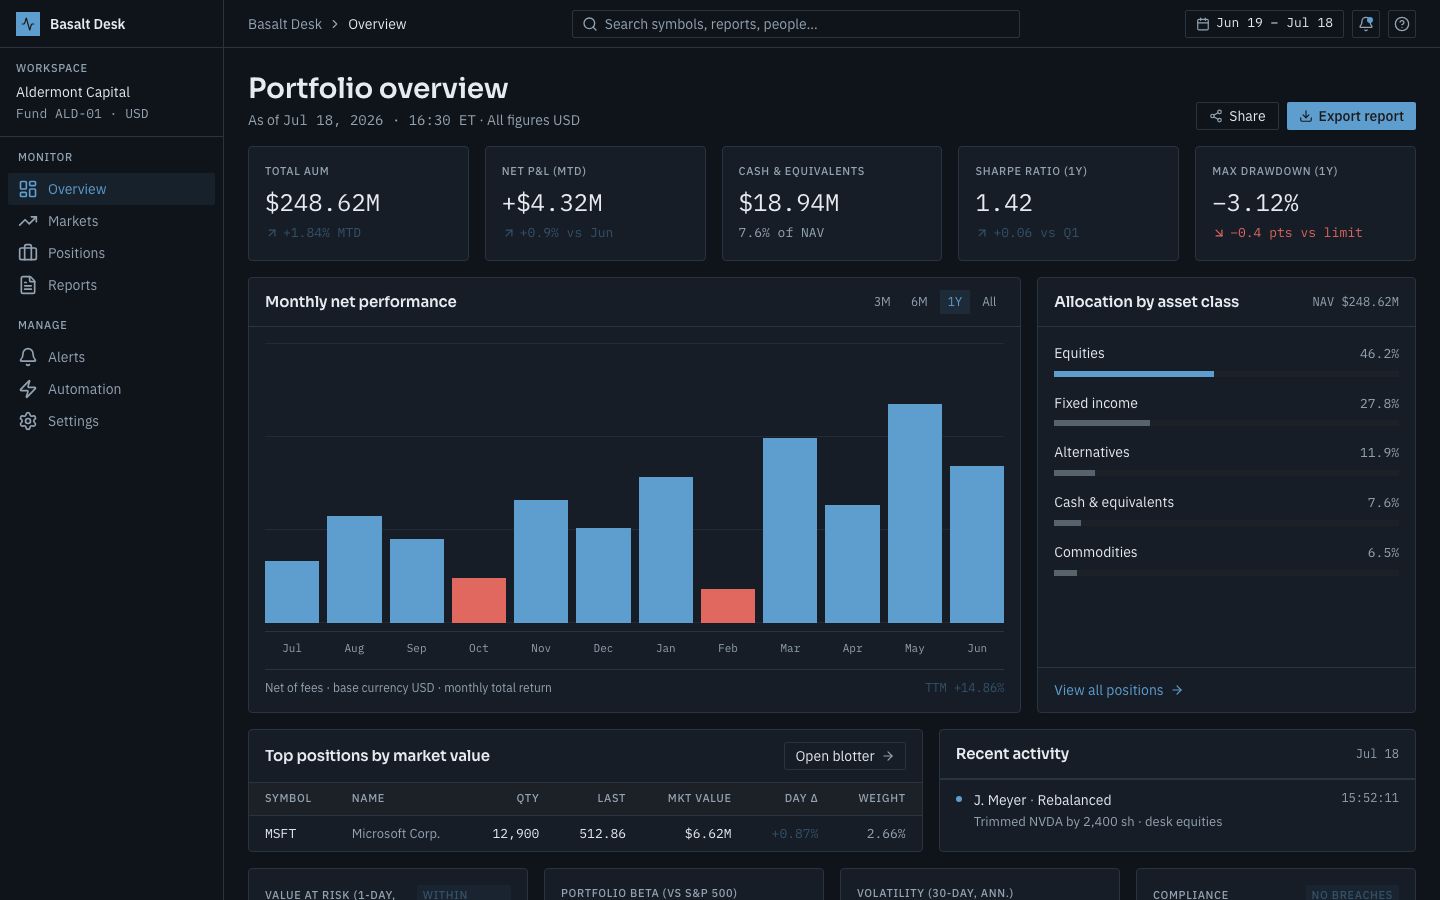The width and height of the screenshot is (1440, 900).
Task: Click the Alerts bell icon in sidebar
Action: click(x=28, y=357)
